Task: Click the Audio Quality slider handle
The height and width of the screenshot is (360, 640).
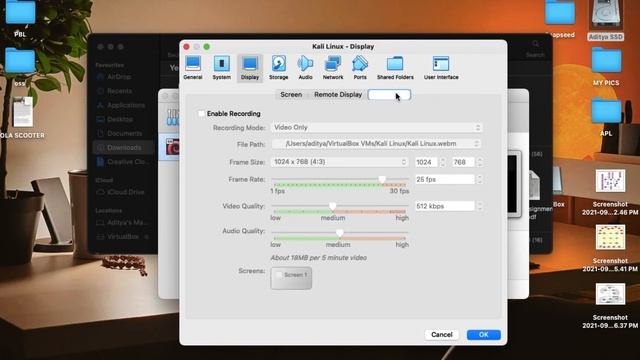Action: tap(340, 233)
